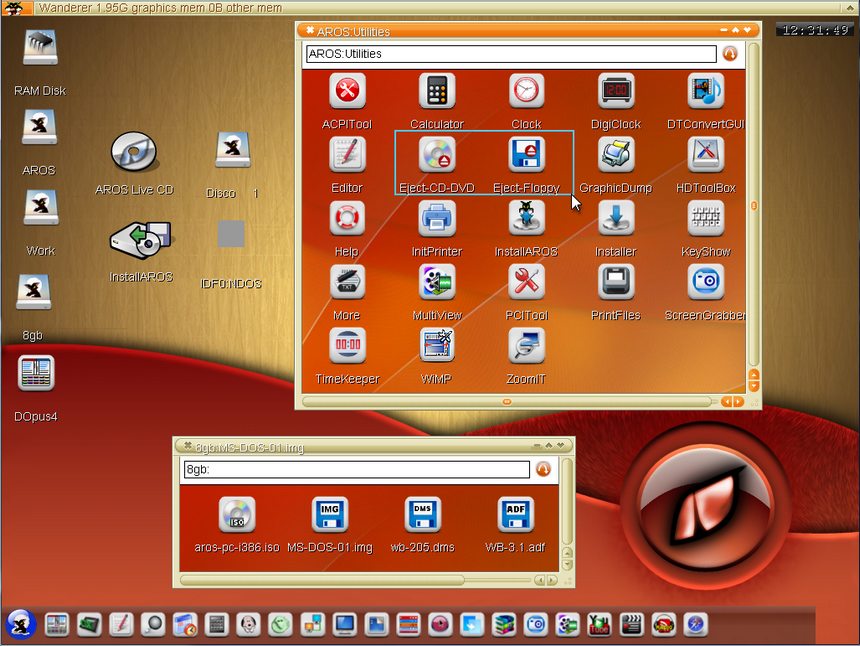Click the vertical scrollbar of Utilities window
This screenshot has width=860, height=646.
[754, 207]
